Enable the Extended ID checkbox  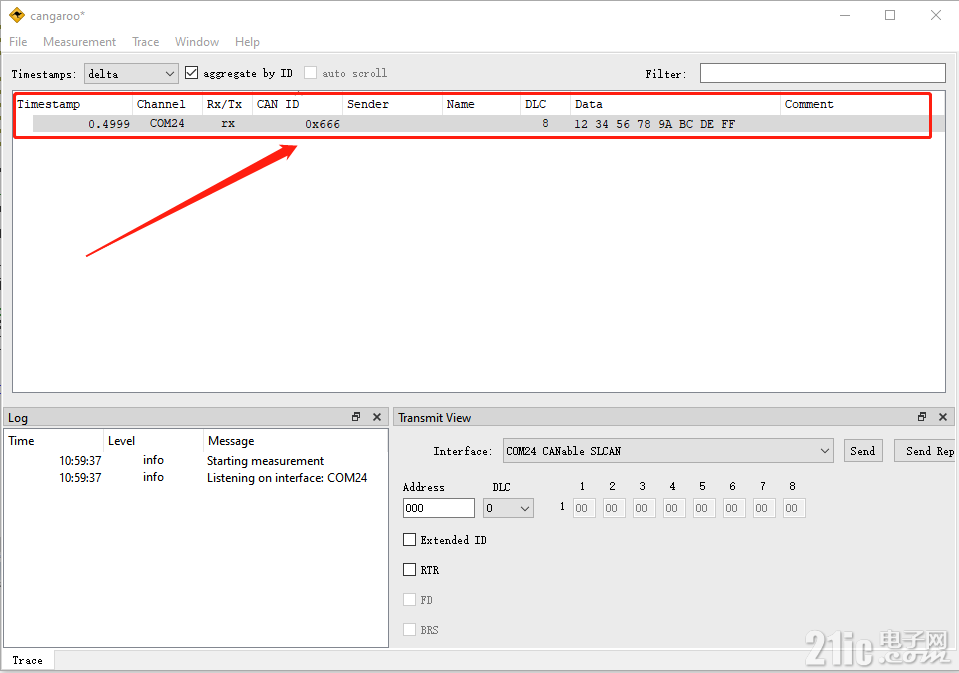pos(410,540)
